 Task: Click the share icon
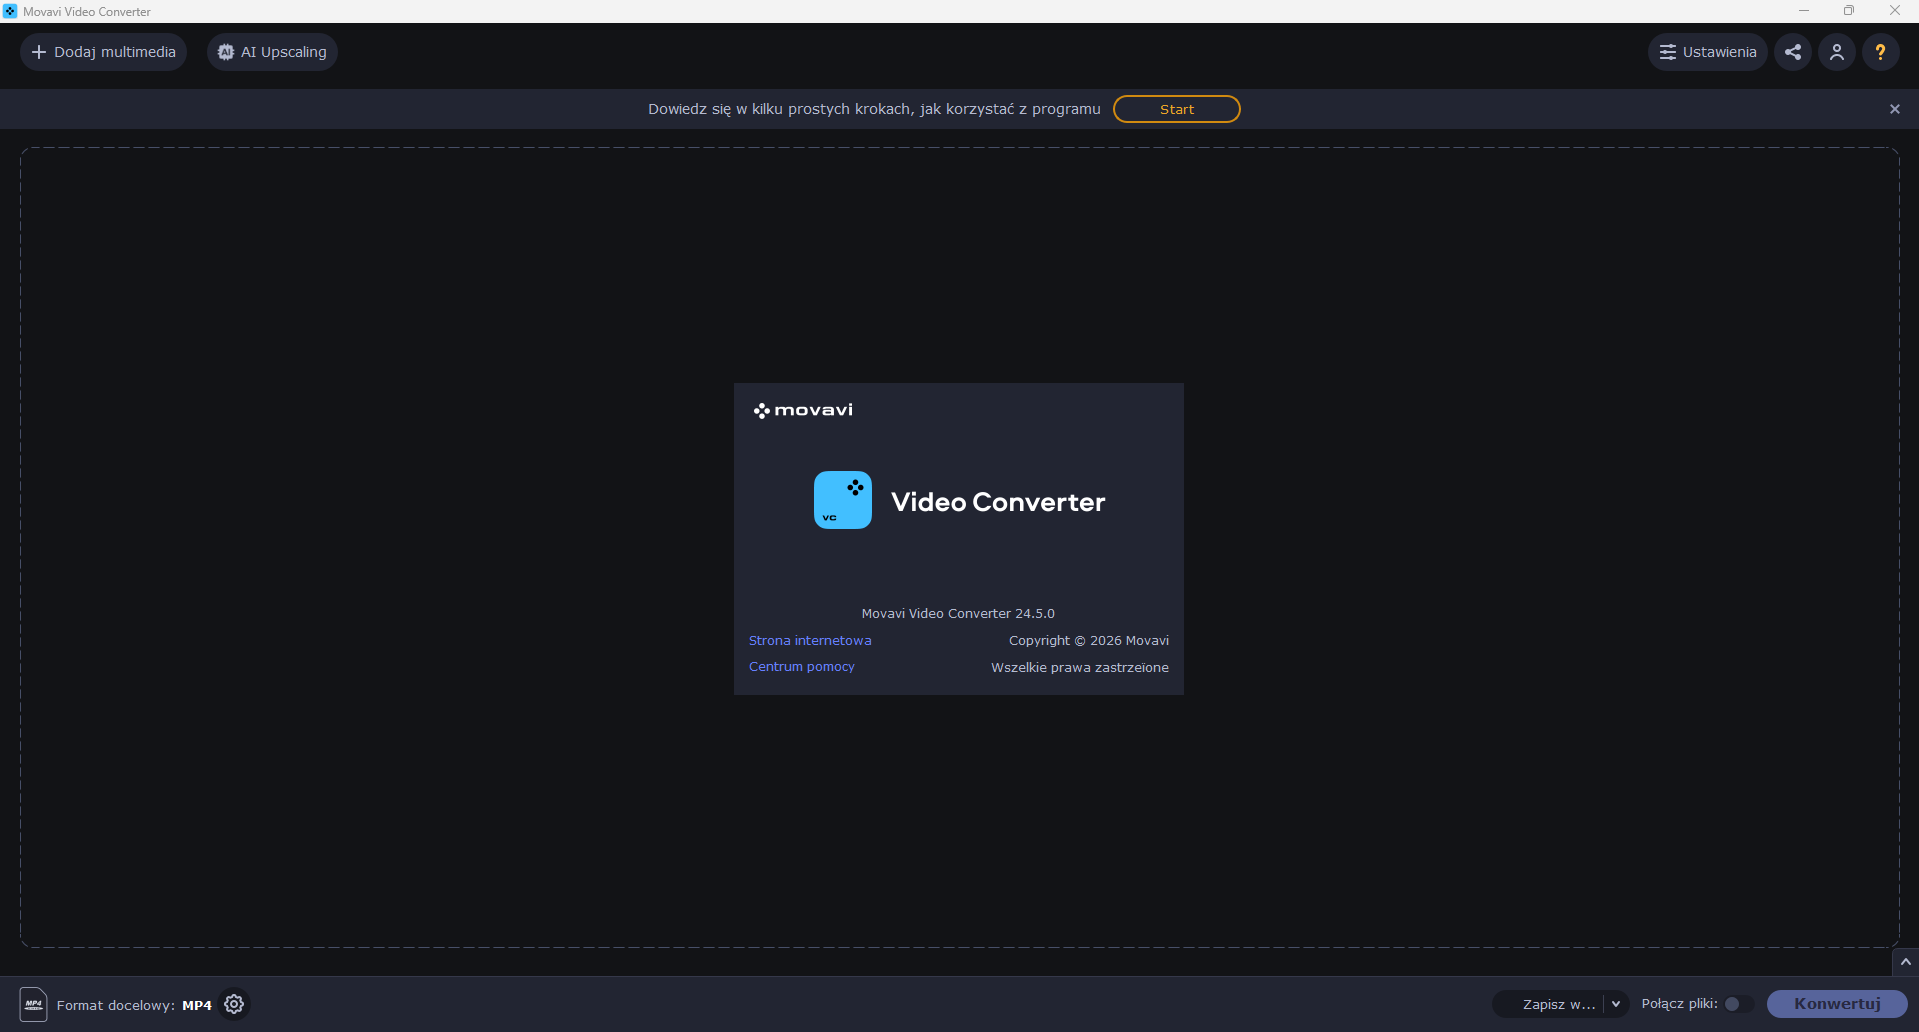pyautogui.click(x=1793, y=52)
